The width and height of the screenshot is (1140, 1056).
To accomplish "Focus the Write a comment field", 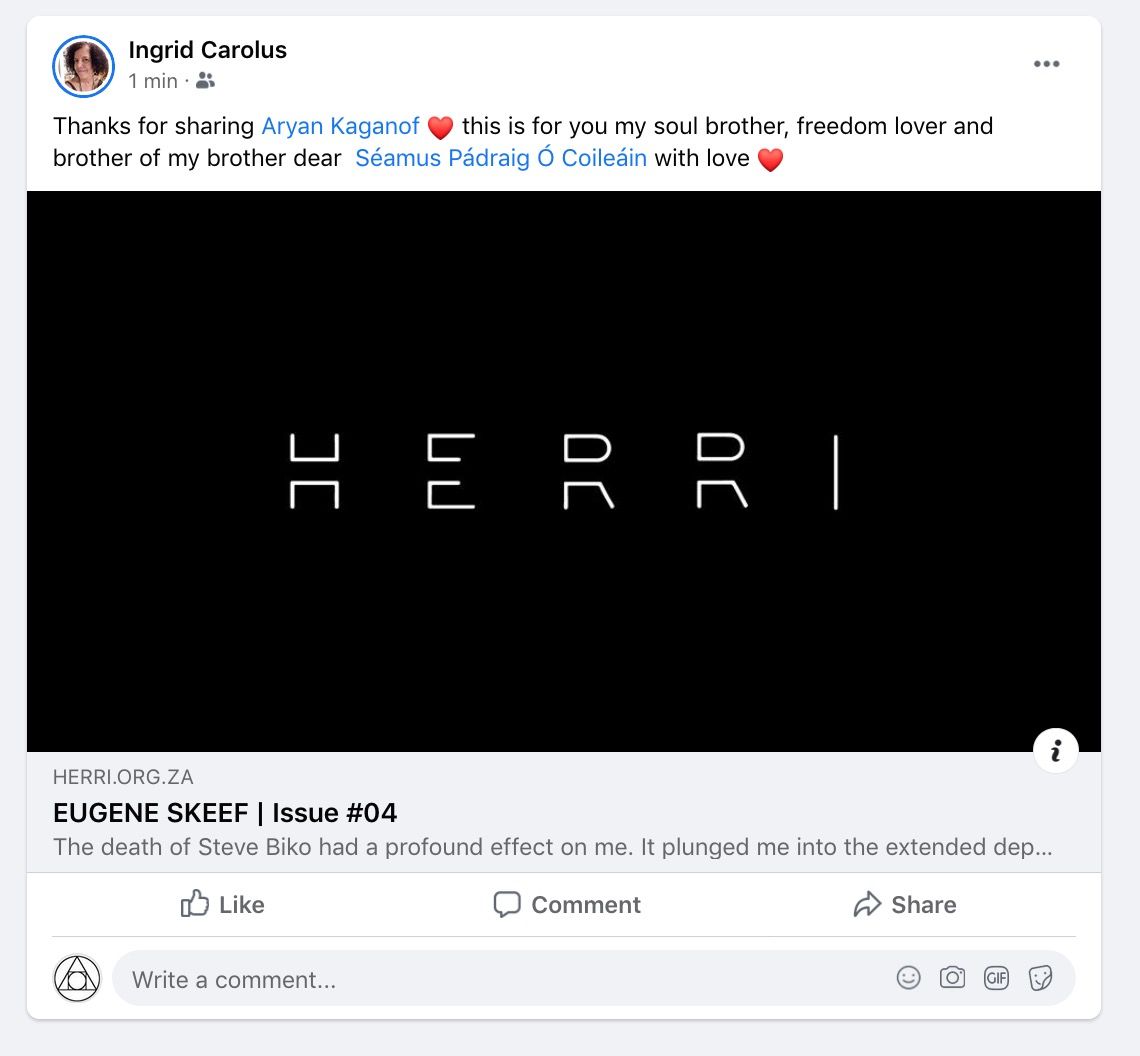I will point(502,979).
